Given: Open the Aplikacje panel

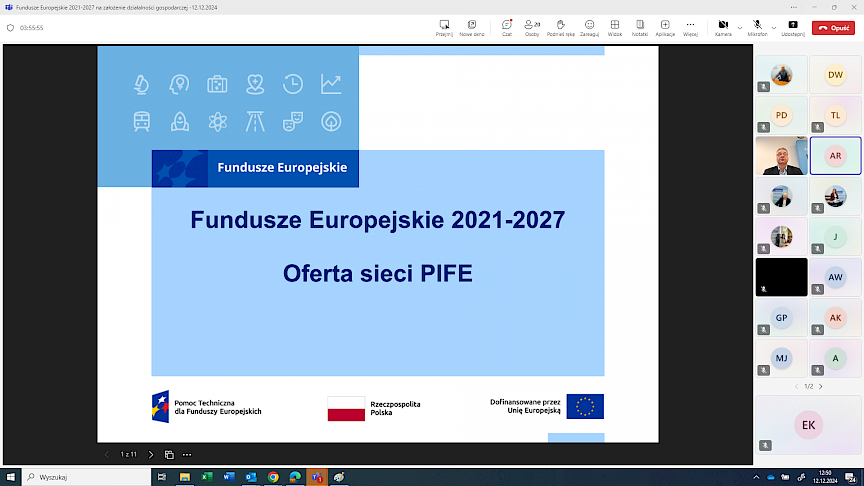Looking at the screenshot, I should [665, 28].
